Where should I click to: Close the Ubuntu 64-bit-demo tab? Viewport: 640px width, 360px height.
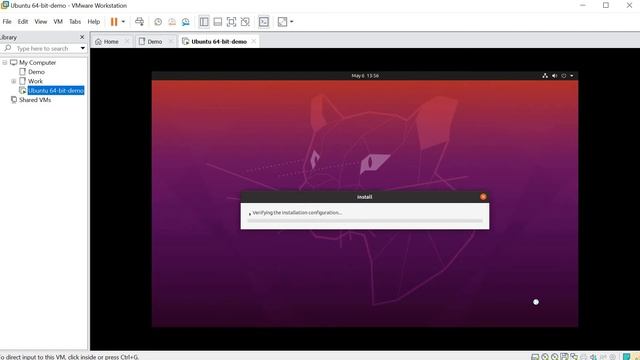[254, 42]
